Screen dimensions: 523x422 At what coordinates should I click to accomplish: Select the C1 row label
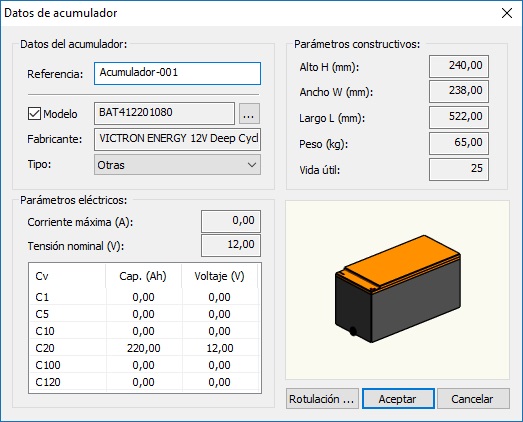42,297
